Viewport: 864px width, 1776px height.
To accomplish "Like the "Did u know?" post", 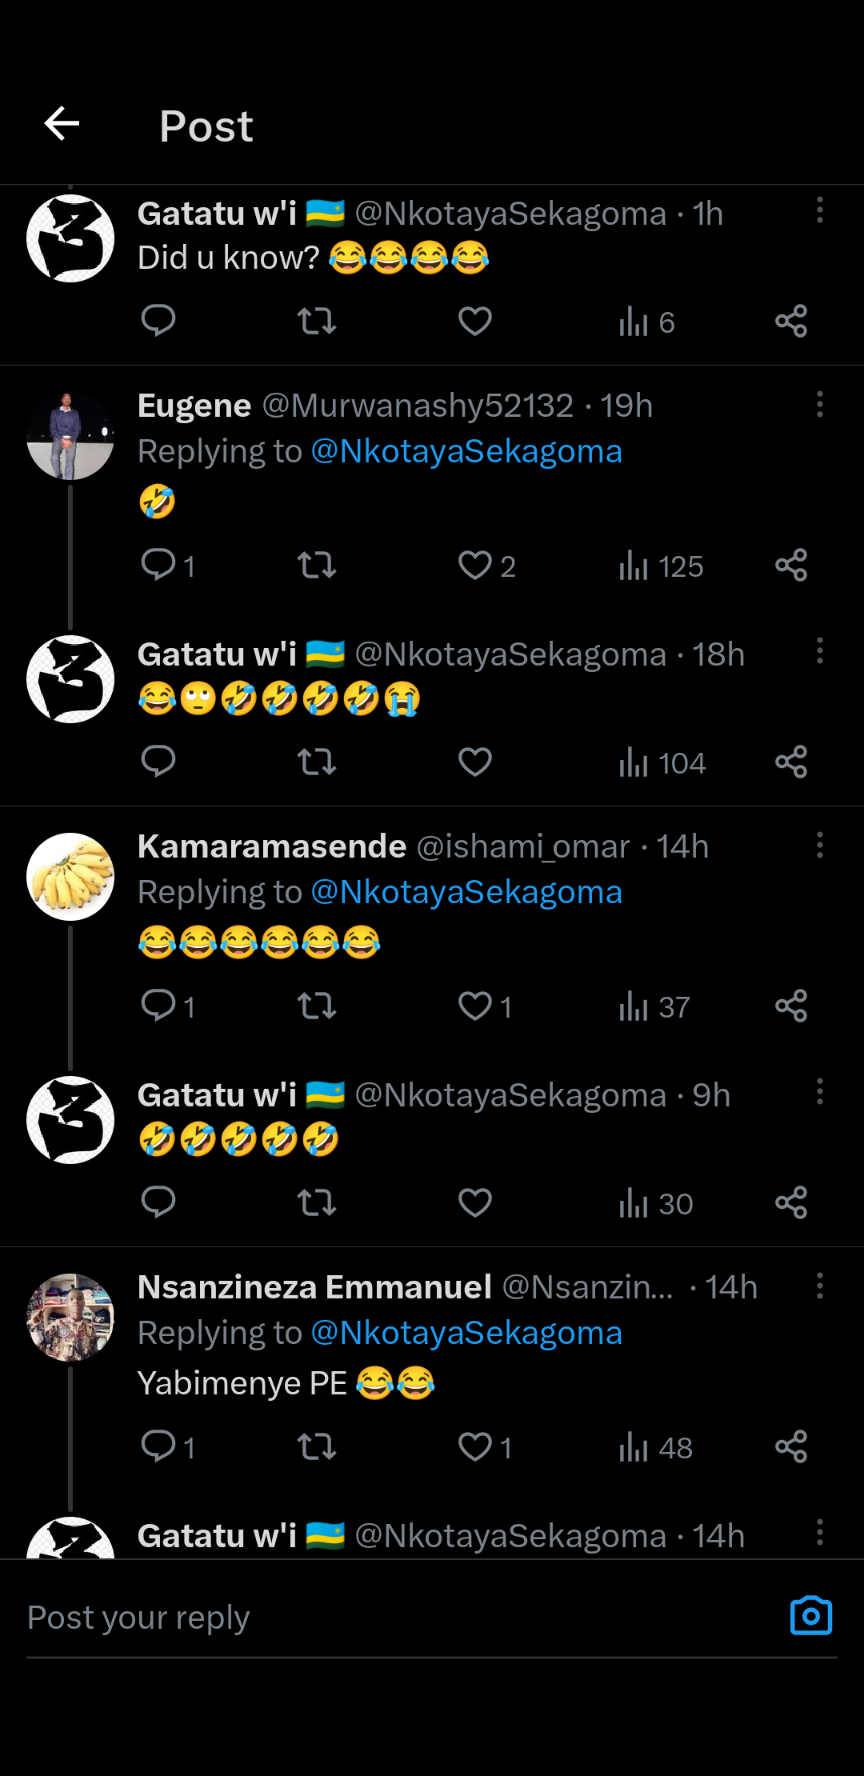I will (475, 321).
